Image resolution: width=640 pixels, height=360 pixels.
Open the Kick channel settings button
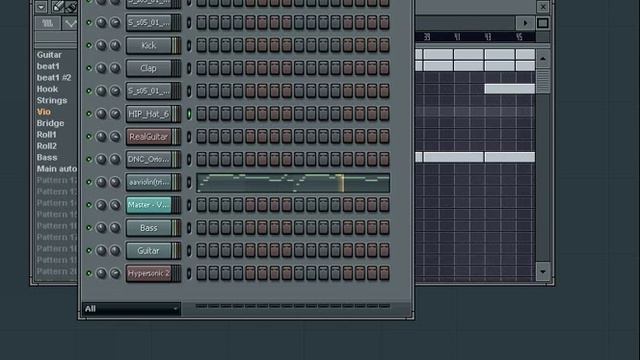point(149,45)
